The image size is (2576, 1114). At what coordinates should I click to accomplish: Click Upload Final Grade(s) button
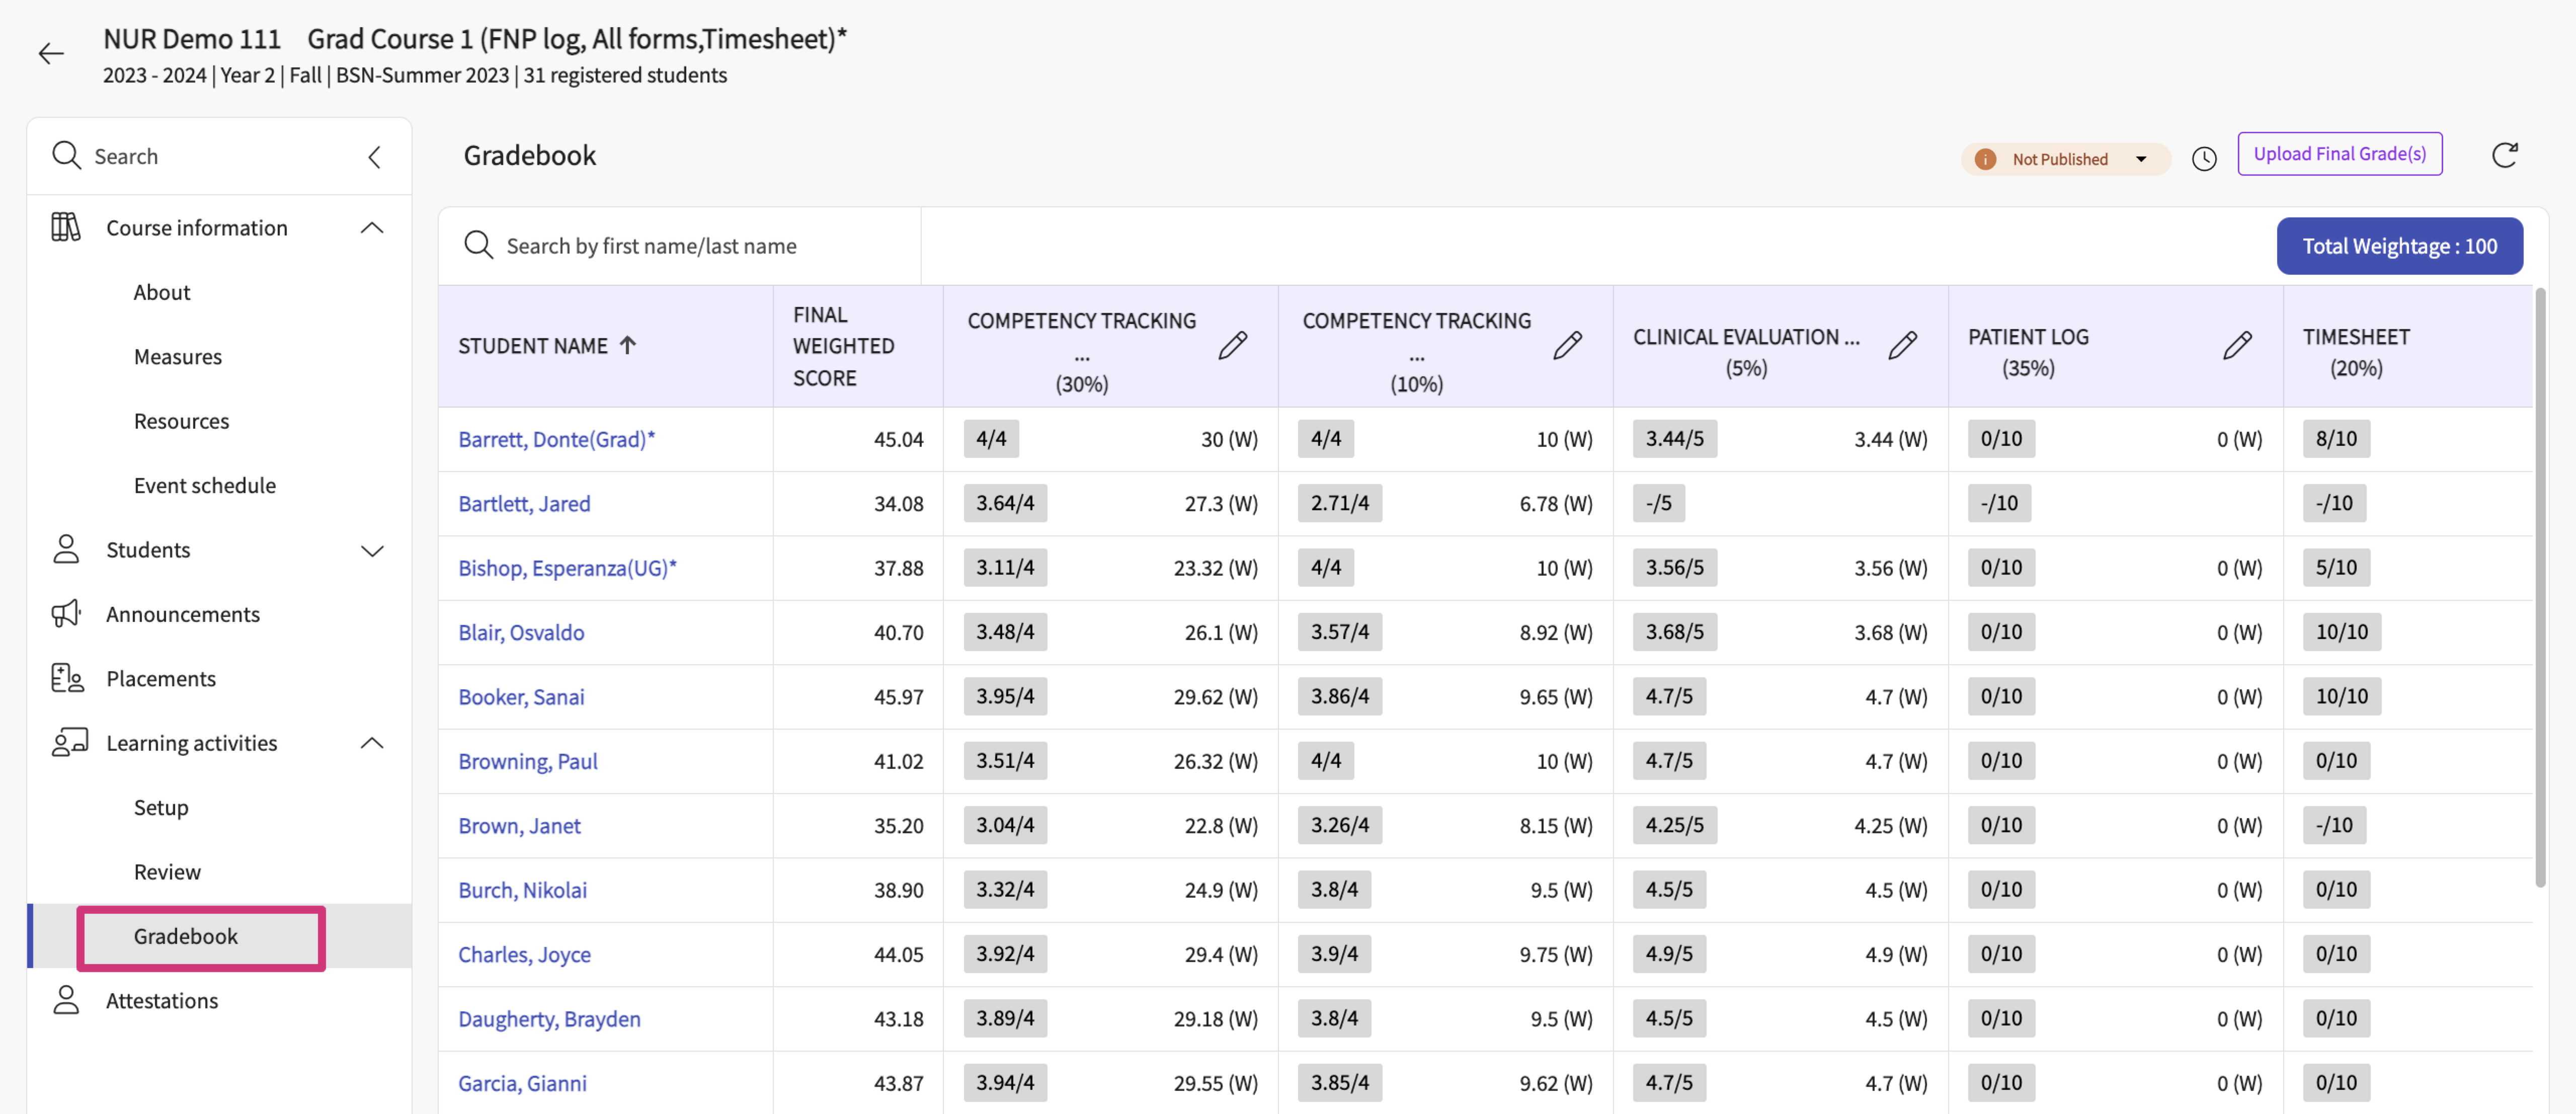click(2339, 154)
